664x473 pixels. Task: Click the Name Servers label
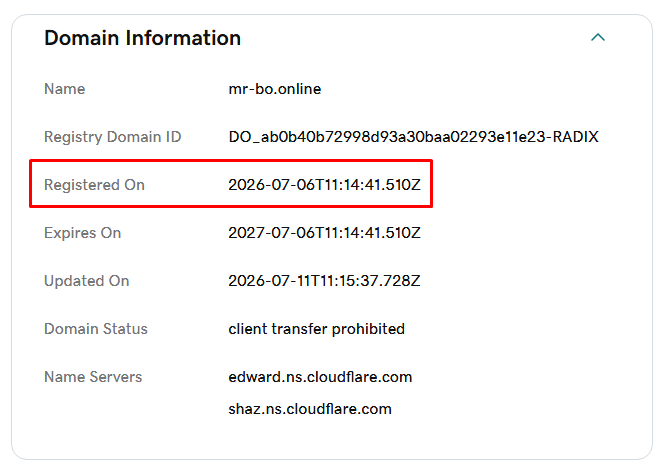click(93, 377)
